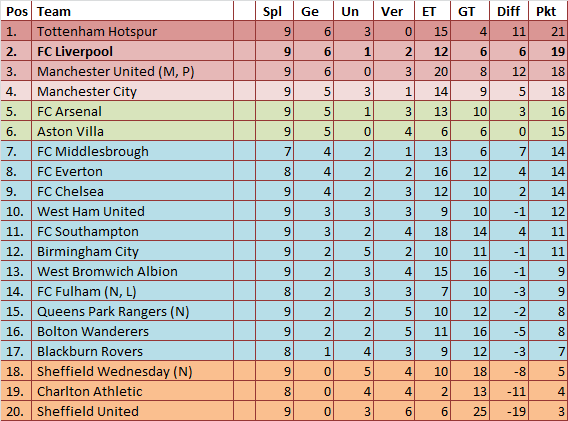568x421 pixels.
Task: Select the Charlton Athletic team cell
Action: (132, 391)
